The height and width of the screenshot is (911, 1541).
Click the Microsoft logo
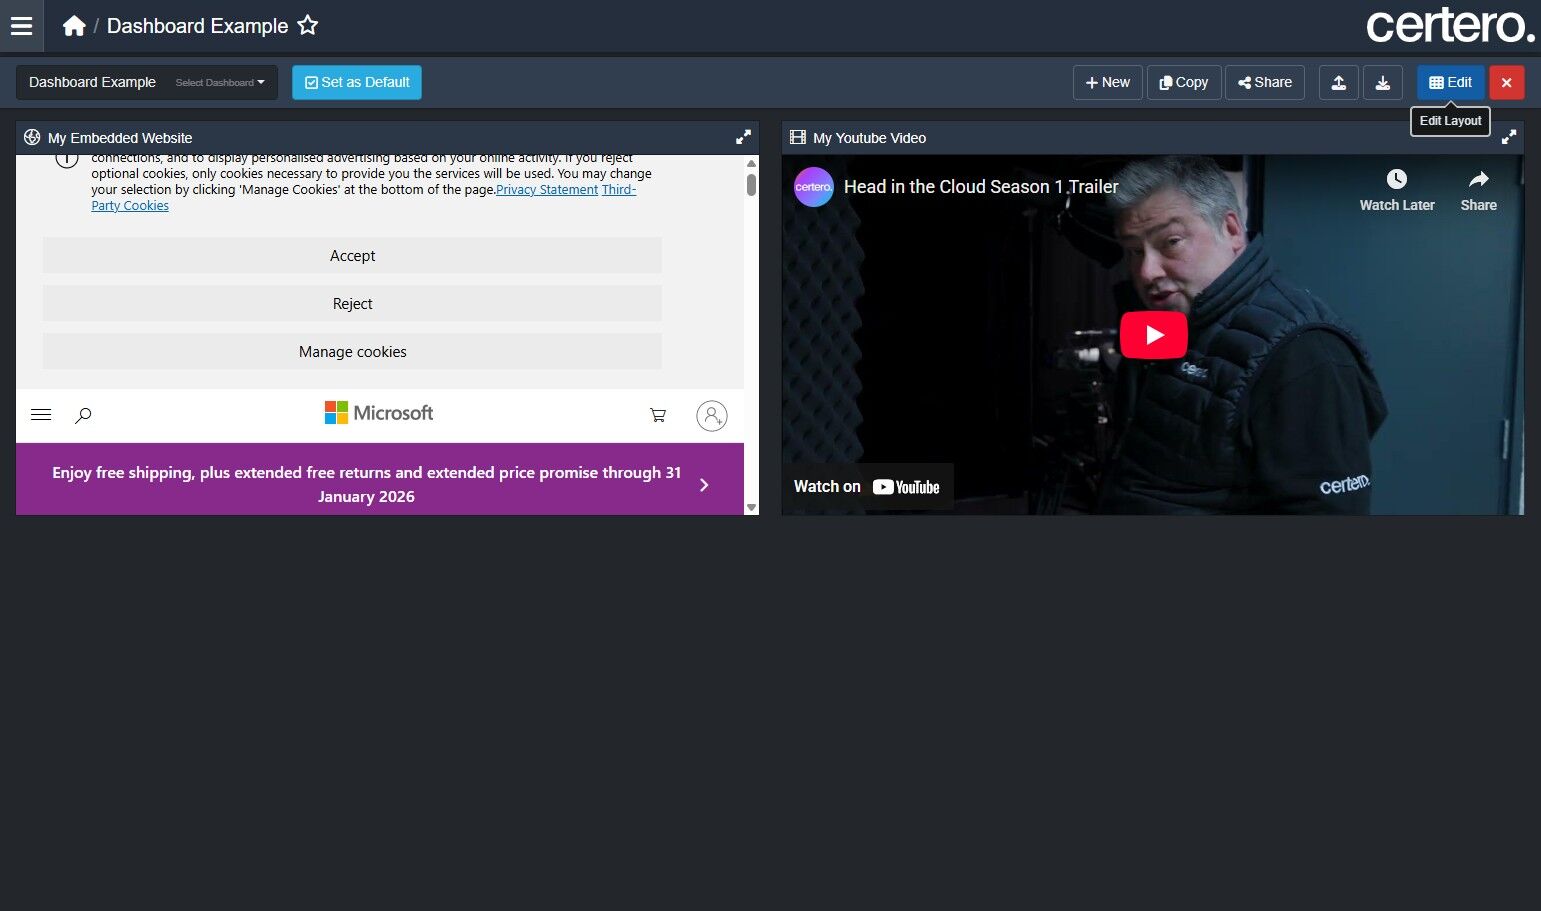[x=379, y=413]
